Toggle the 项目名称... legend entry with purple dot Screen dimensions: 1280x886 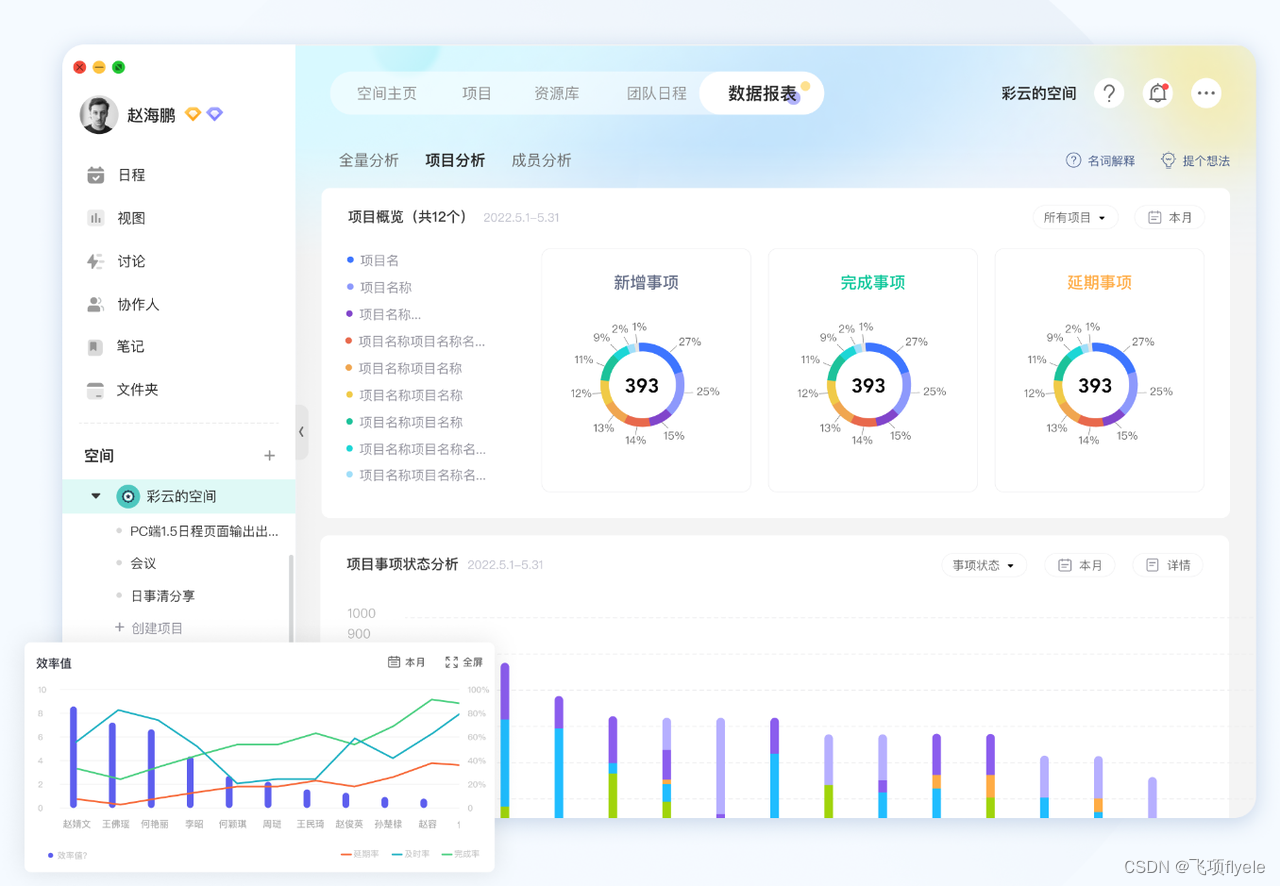[x=384, y=314]
